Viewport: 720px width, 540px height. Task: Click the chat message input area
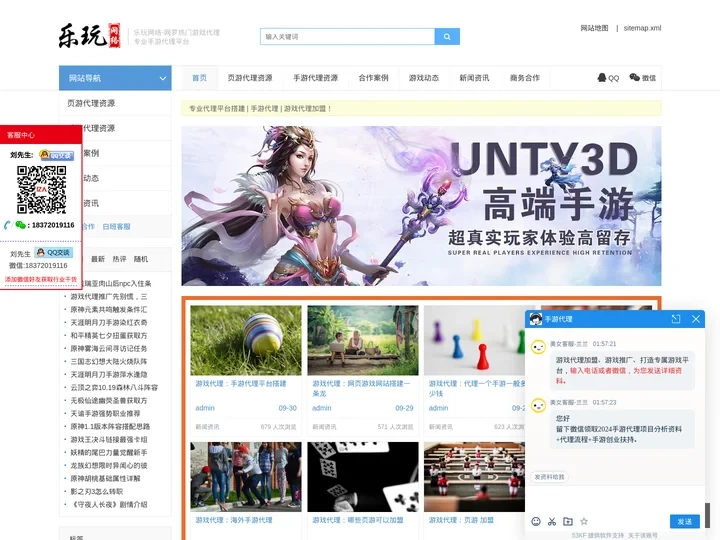pyautogui.click(x=614, y=499)
